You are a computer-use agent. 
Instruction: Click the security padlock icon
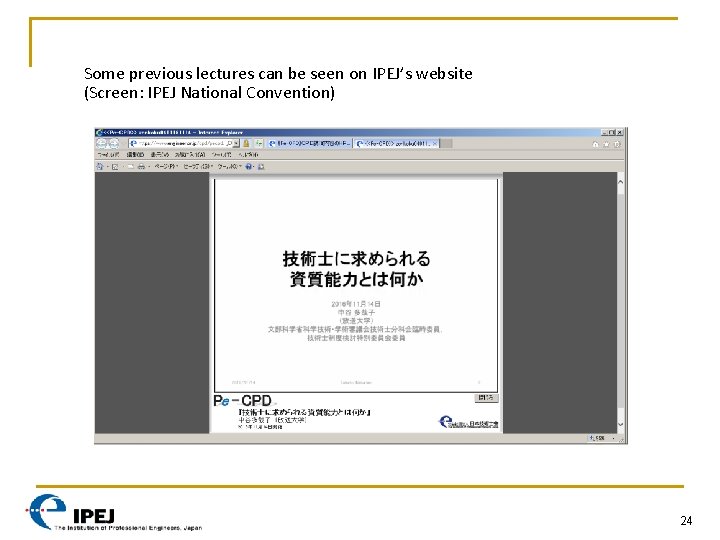(x=246, y=144)
